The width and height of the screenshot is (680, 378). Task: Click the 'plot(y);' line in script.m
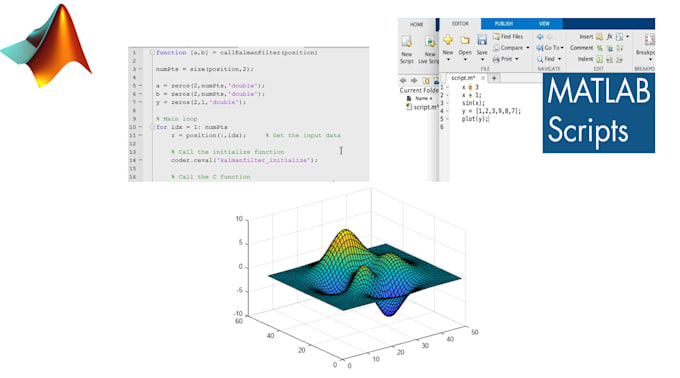(475, 119)
